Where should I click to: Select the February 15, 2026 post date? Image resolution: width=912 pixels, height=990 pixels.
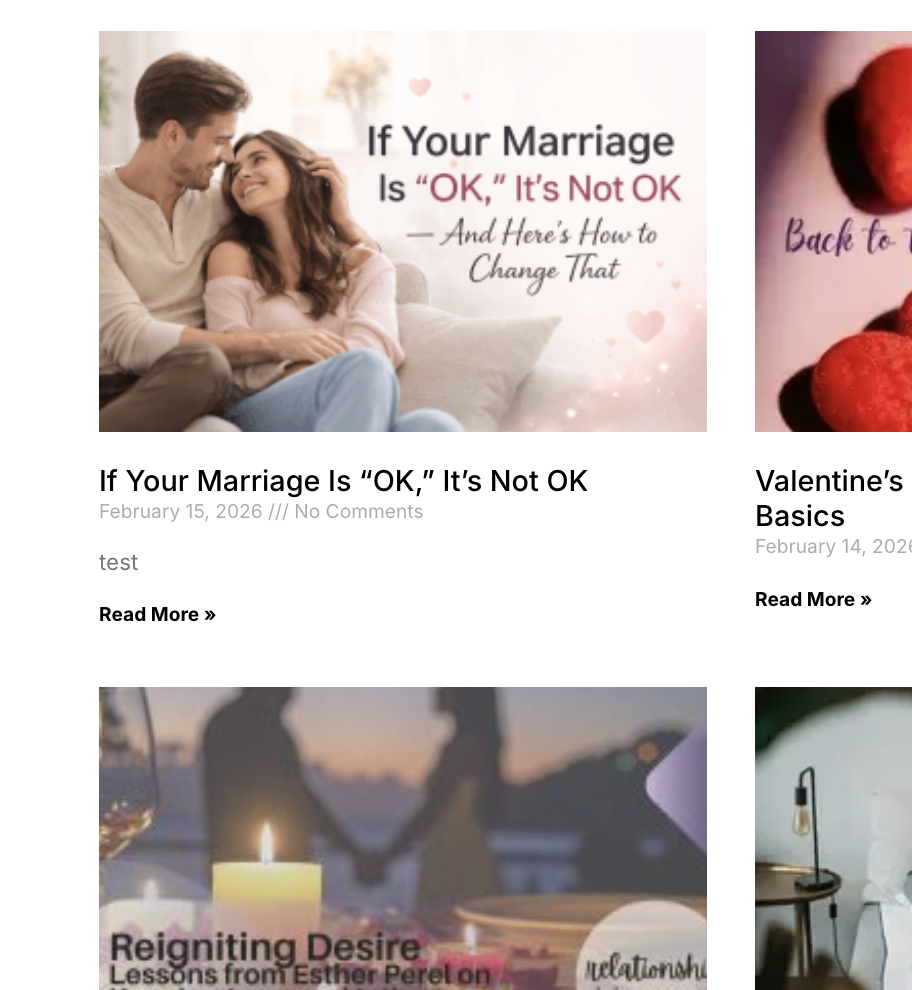tap(181, 511)
